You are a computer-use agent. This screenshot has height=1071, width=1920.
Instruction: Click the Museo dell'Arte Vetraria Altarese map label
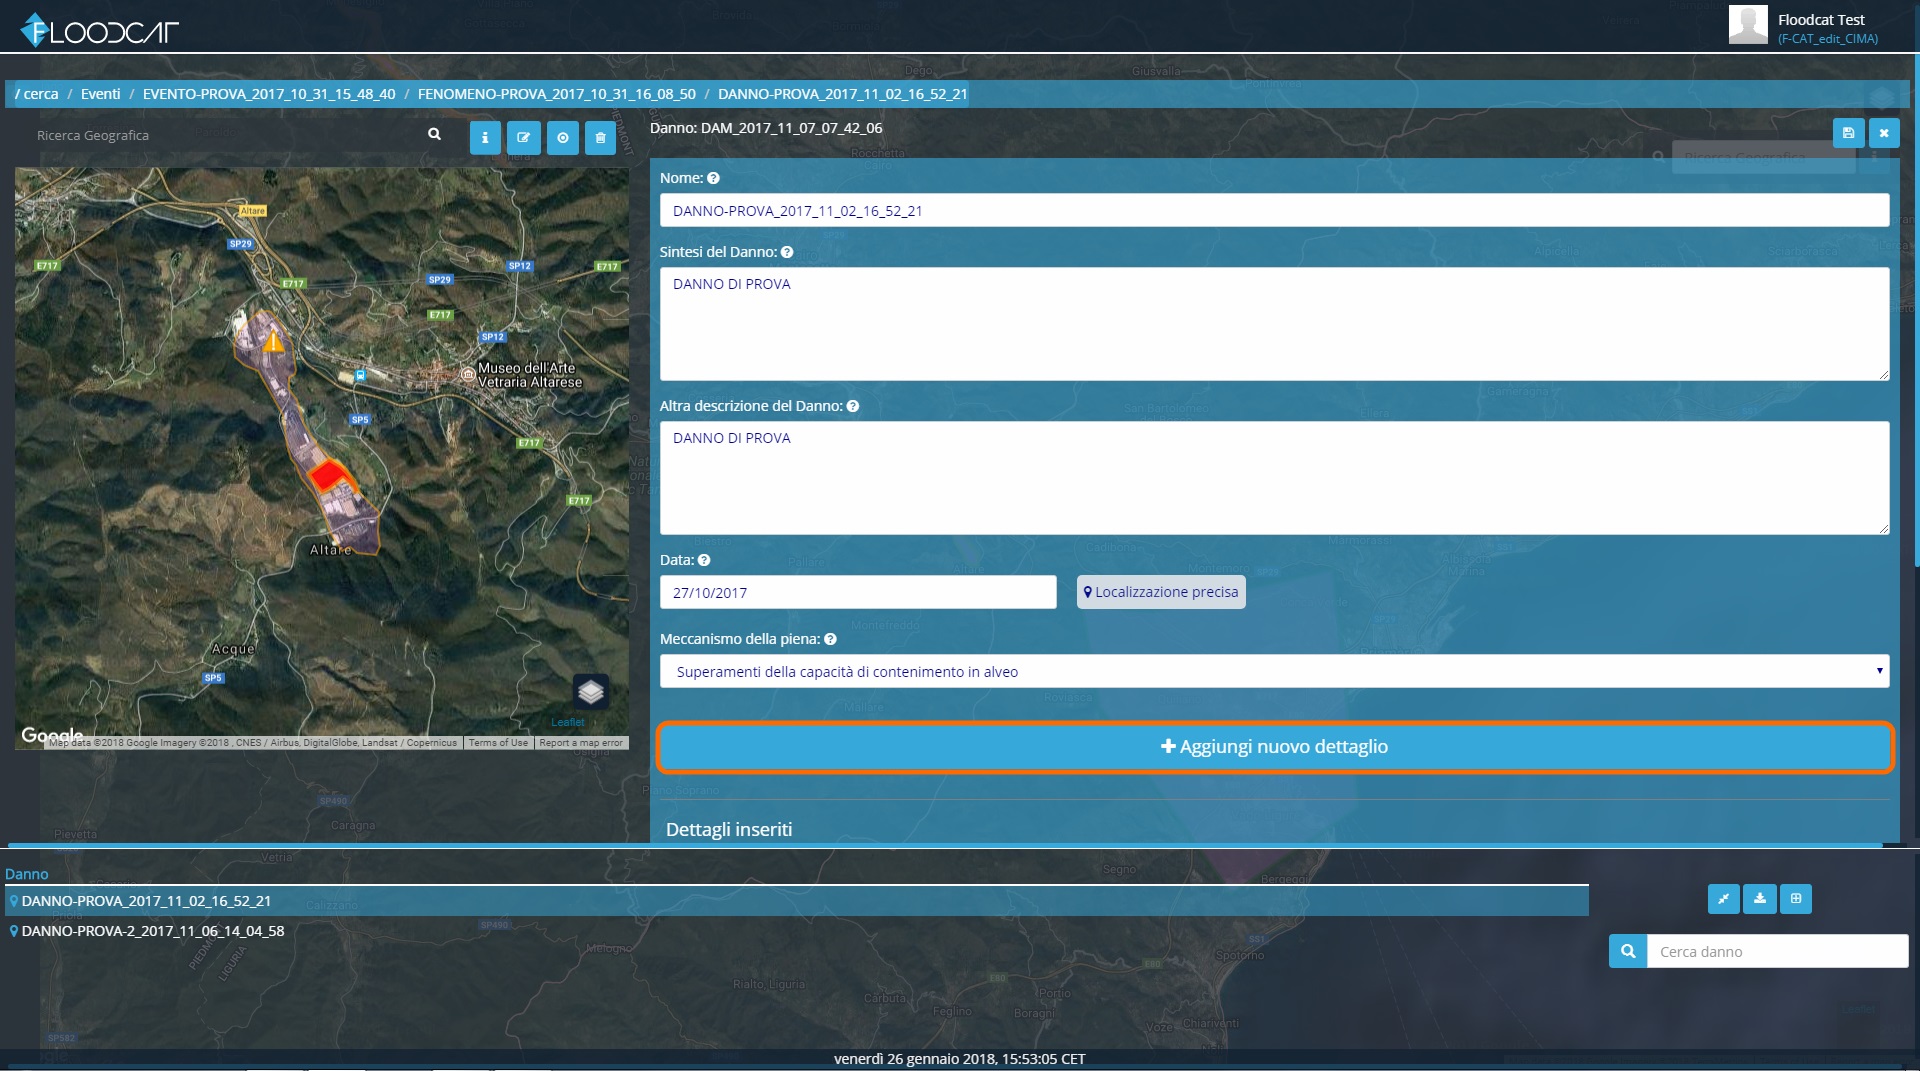point(529,375)
